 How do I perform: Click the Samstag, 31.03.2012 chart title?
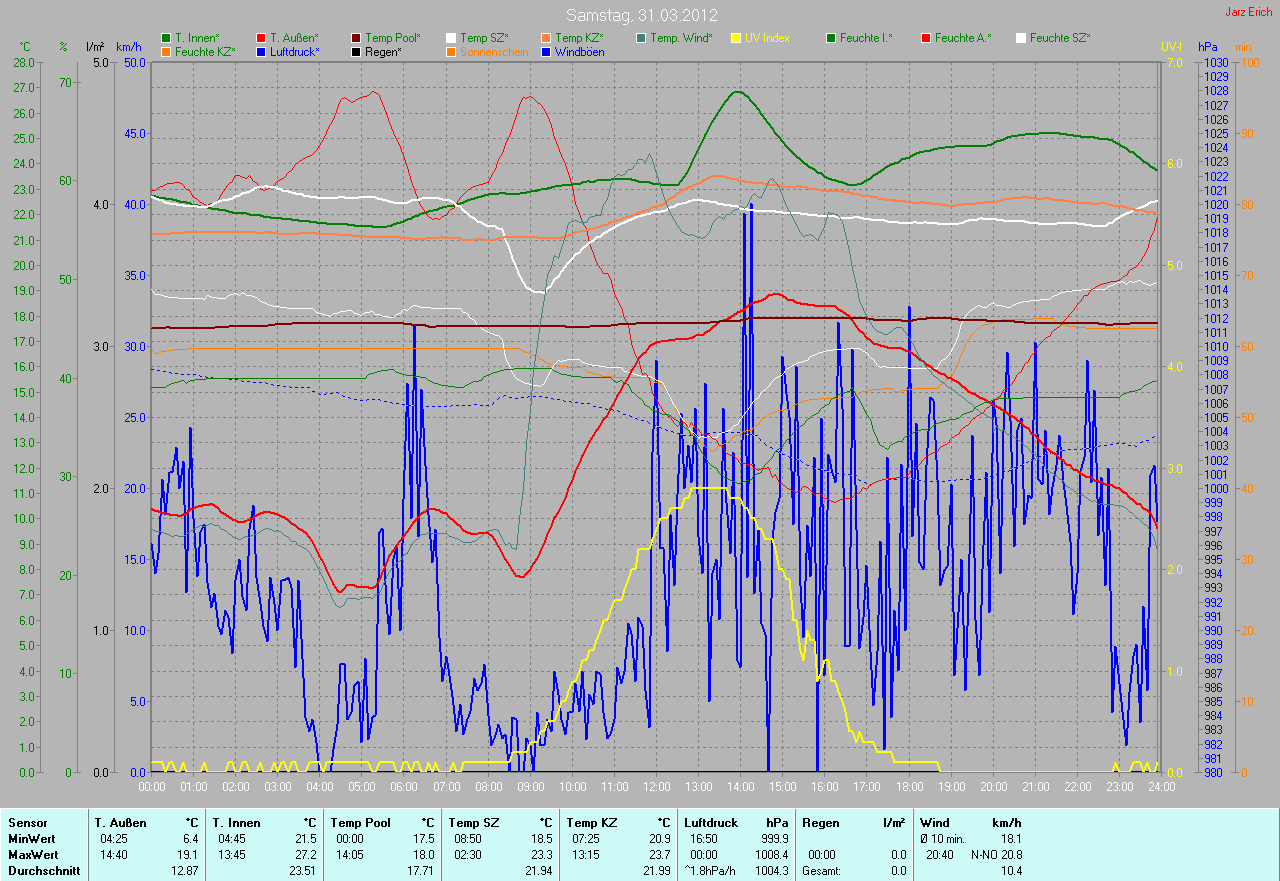(x=639, y=15)
